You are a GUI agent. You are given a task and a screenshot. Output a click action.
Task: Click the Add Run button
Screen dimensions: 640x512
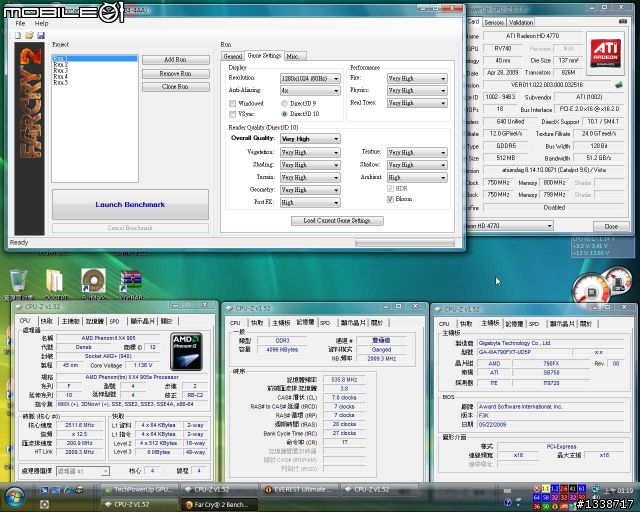pos(176,60)
